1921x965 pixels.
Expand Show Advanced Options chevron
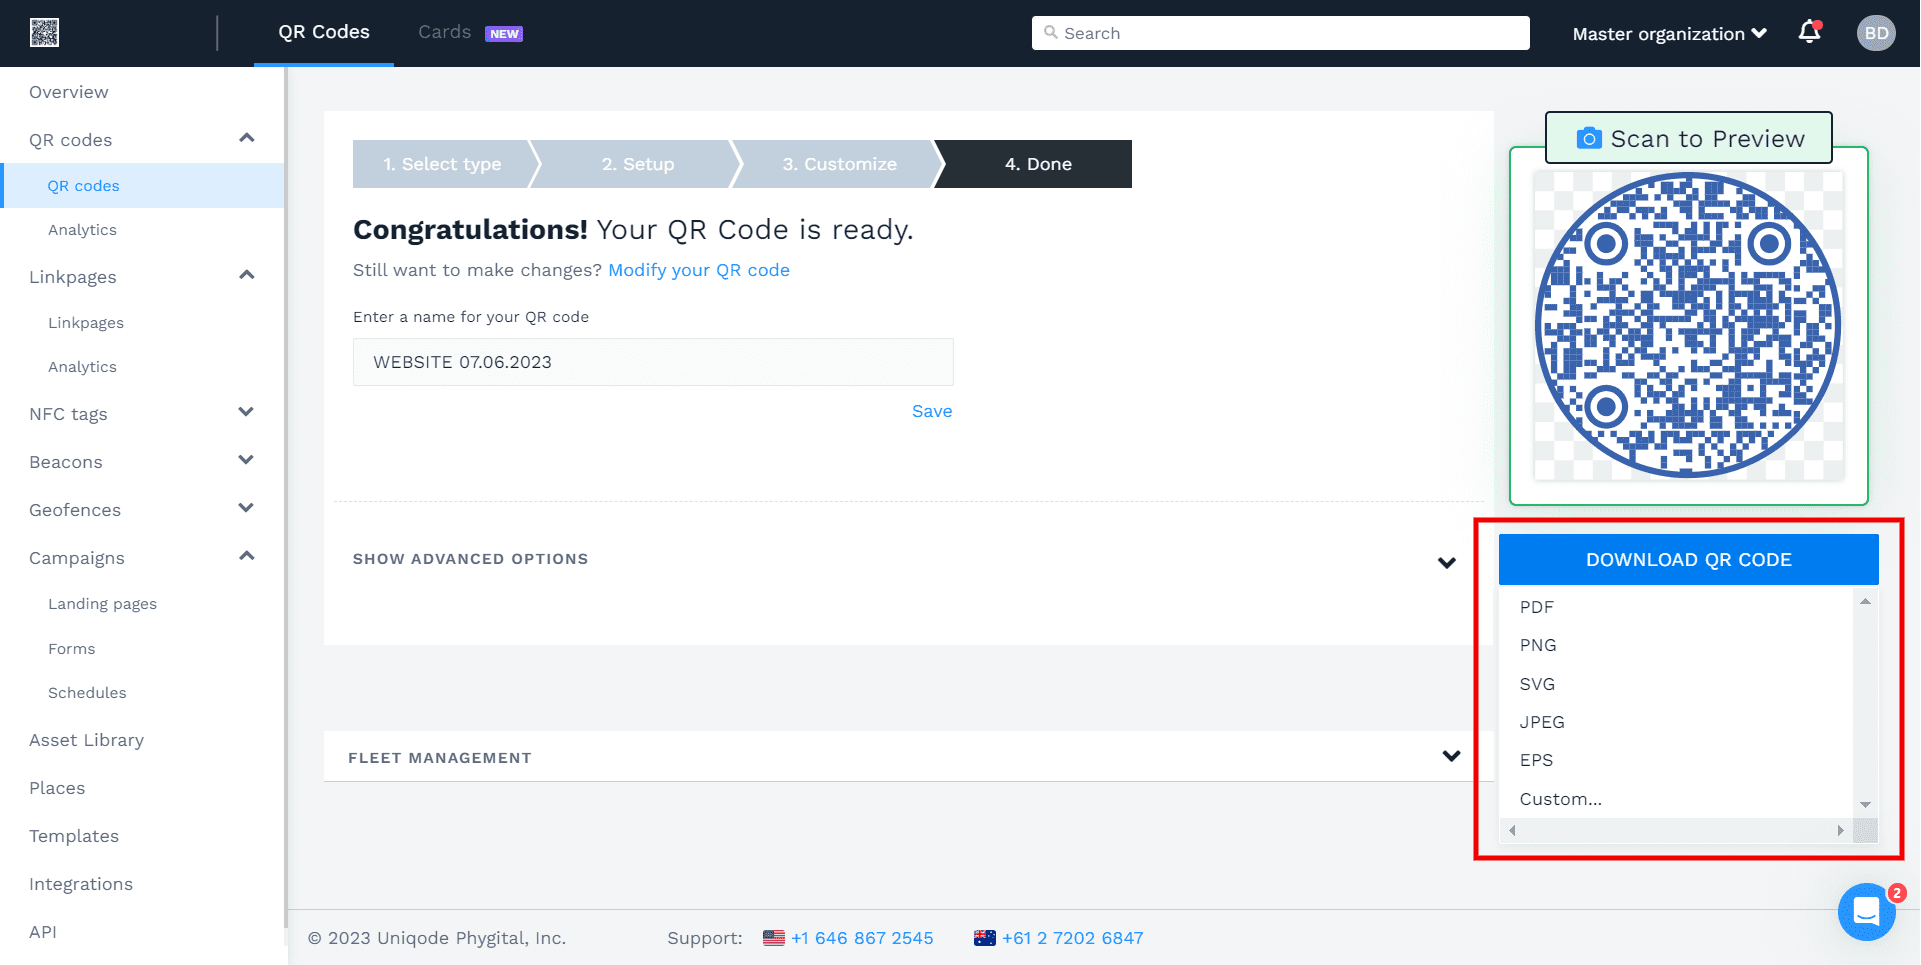[x=1446, y=563]
